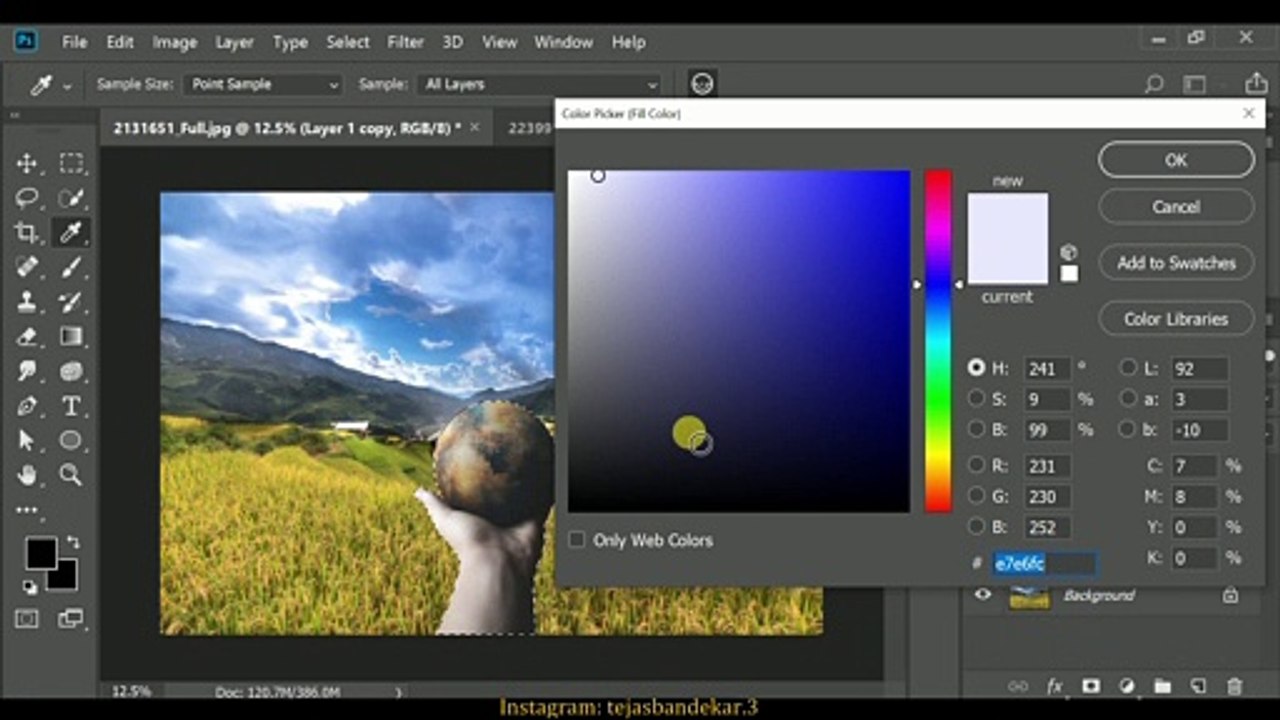The image size is (1280, 720).
Task: Open the Sample All Layers dropdown
Action: pos(540,85)
